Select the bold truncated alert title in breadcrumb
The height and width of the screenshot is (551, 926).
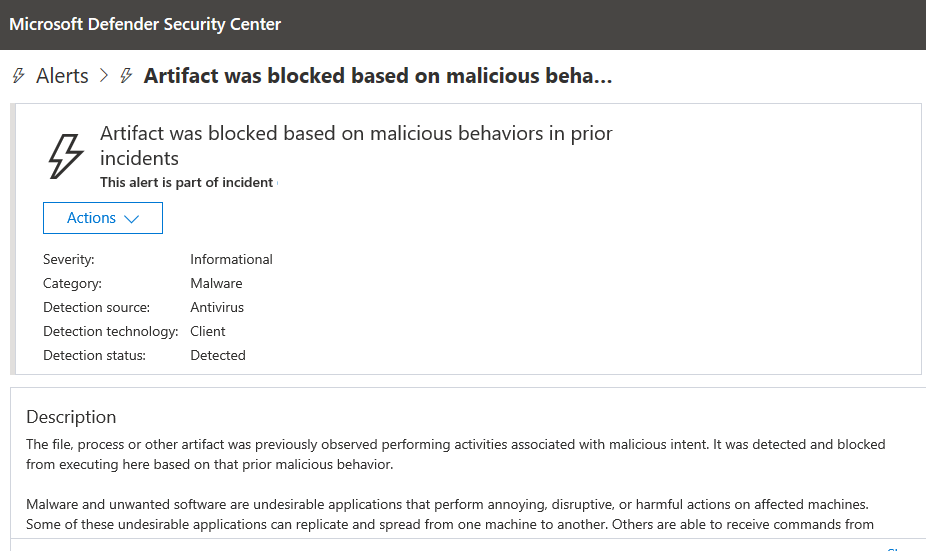pyautogui.click(x=377, y=76)
